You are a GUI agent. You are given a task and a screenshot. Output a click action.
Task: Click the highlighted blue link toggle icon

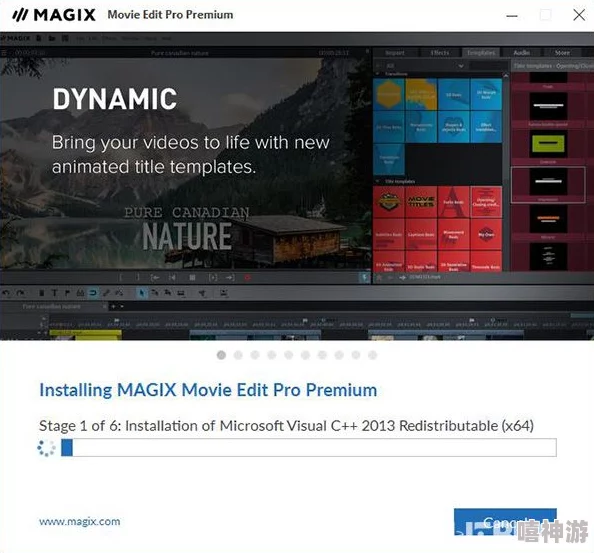click(93, 293)
